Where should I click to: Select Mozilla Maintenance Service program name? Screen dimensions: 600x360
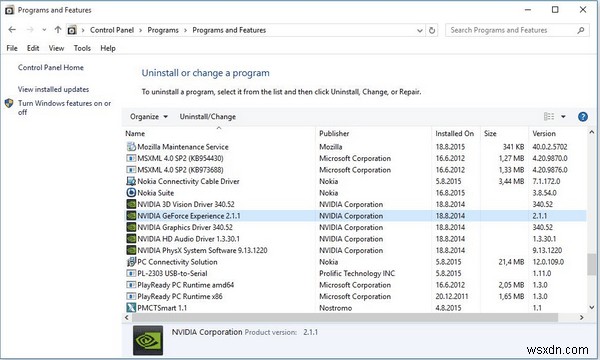(183, 147)
